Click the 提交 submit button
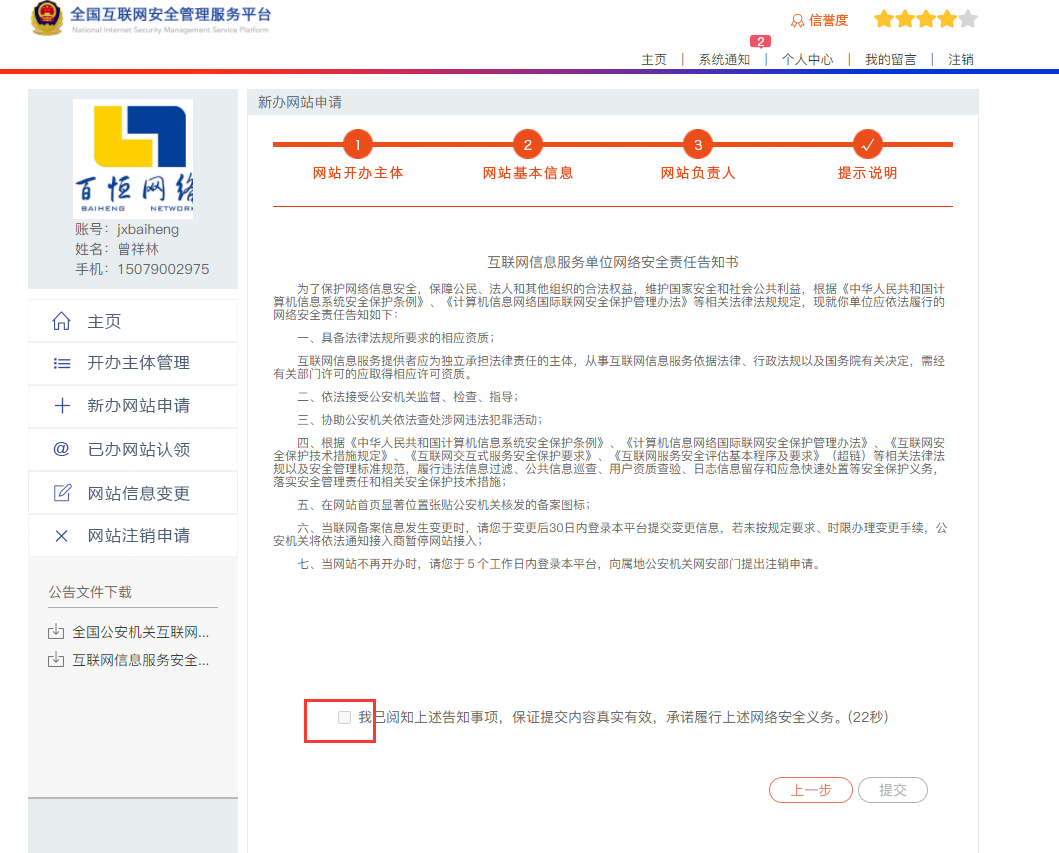The height and width of the screenshot is (853, 1059). [x=892, y=789]
